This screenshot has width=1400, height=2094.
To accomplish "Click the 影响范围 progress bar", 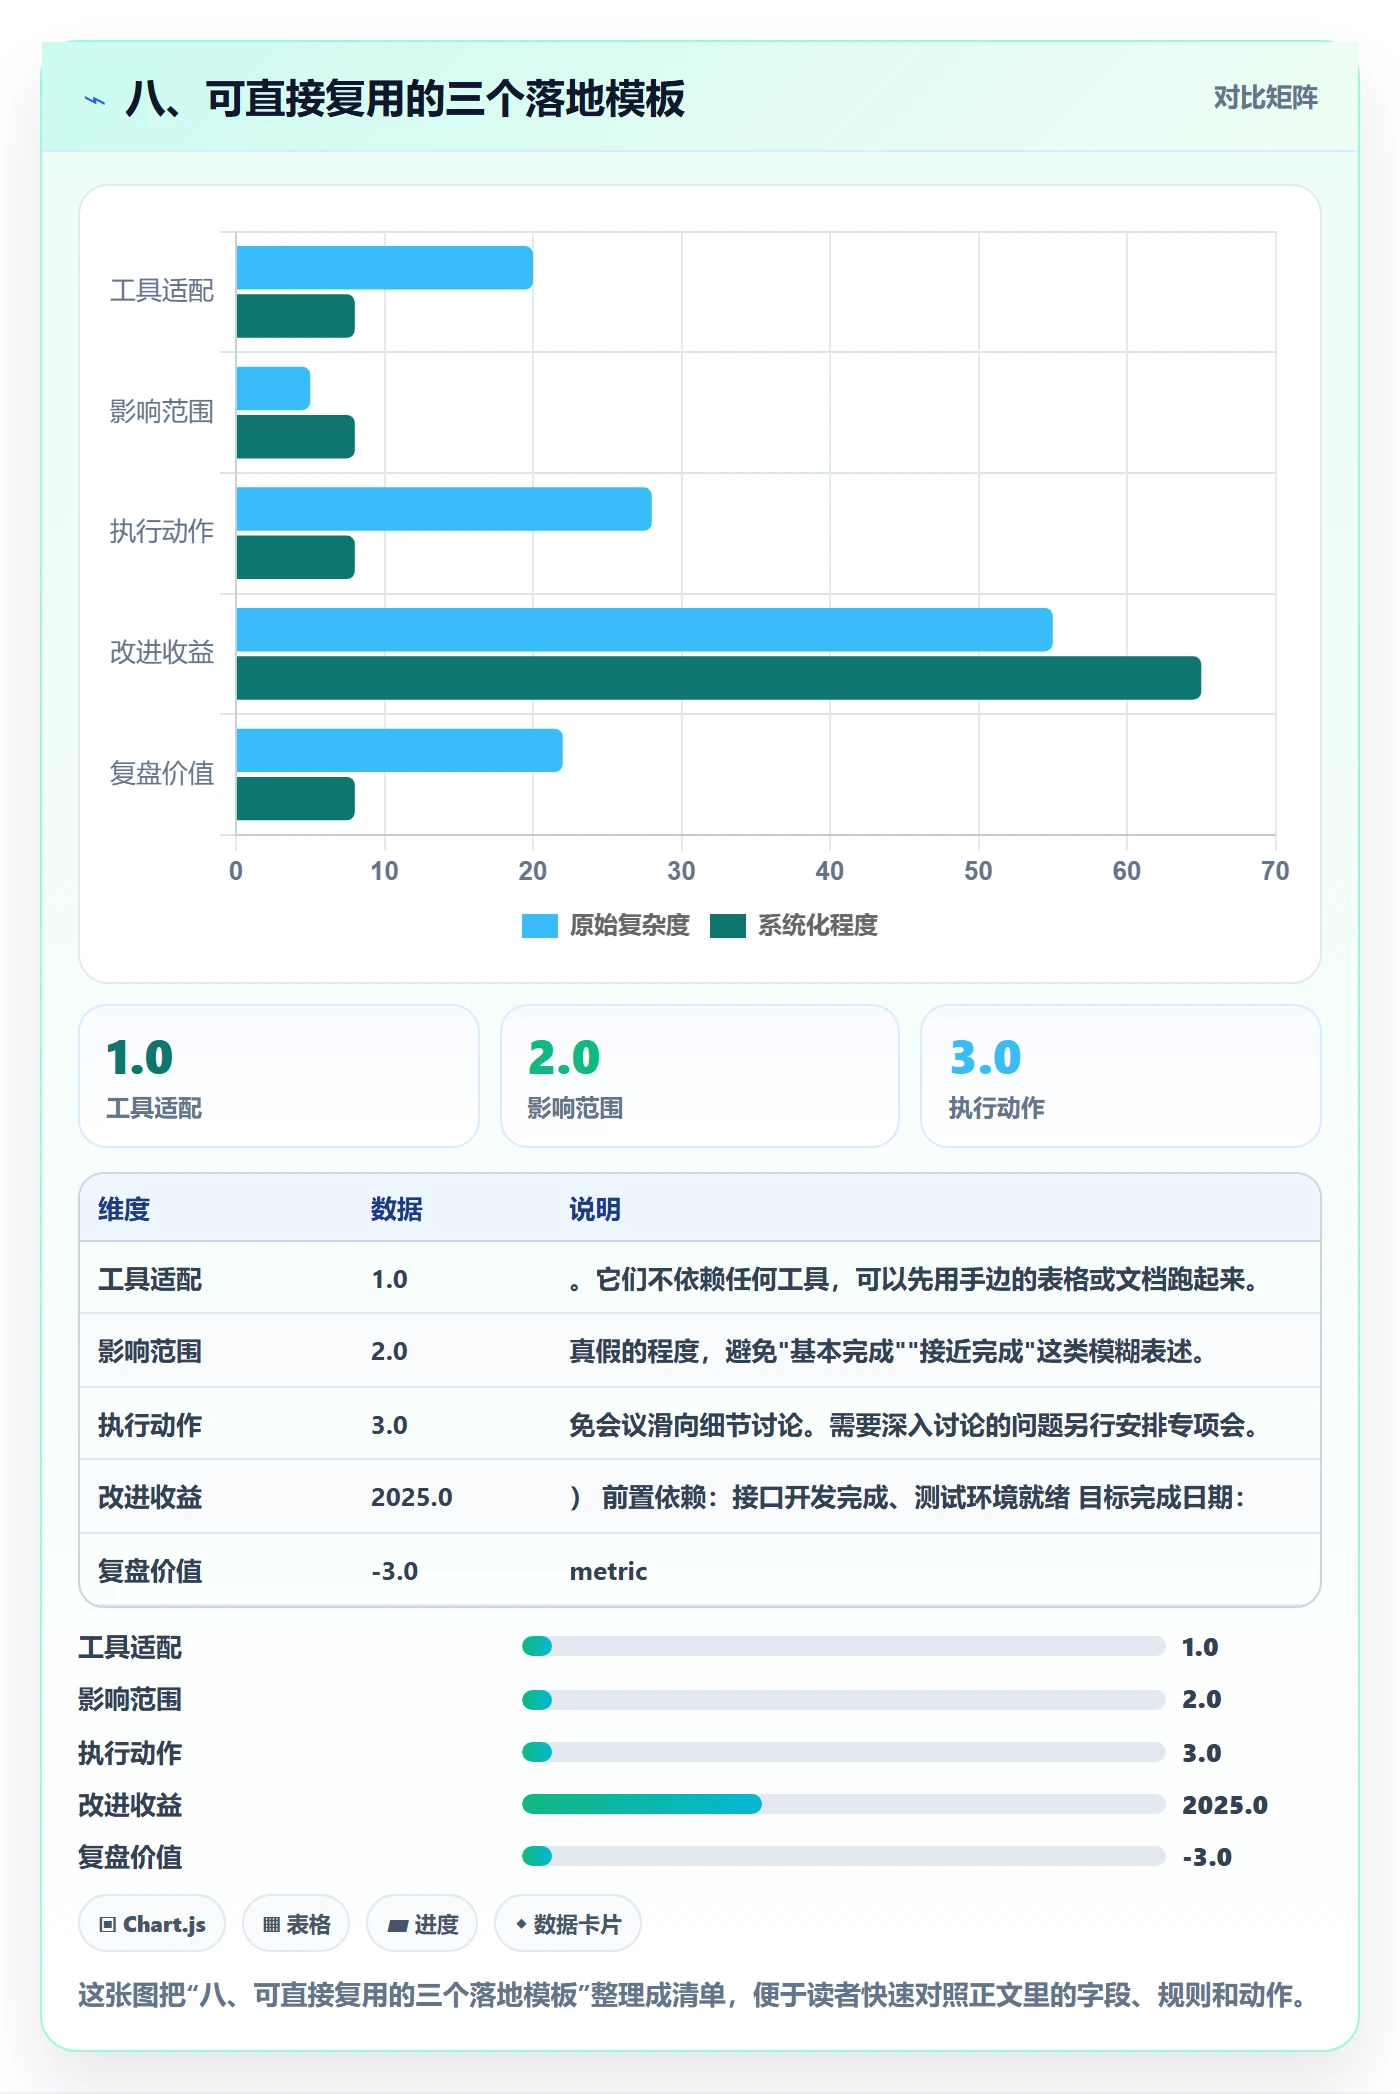I will click(x=843, y=1699).
